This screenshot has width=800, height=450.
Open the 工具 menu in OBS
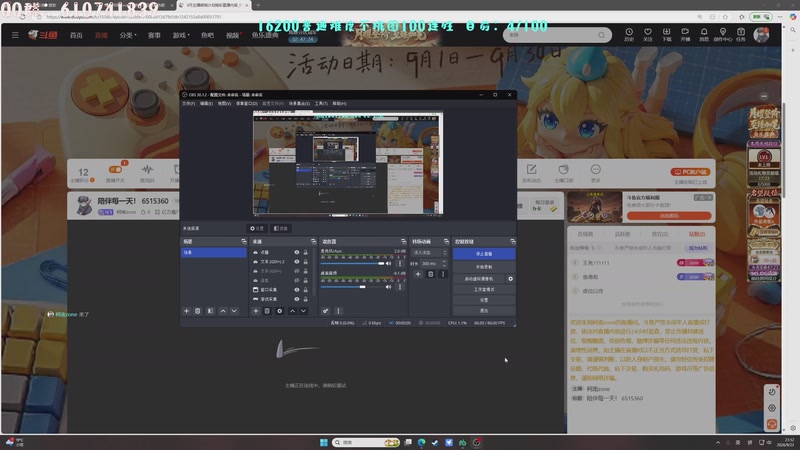(321, 104)
